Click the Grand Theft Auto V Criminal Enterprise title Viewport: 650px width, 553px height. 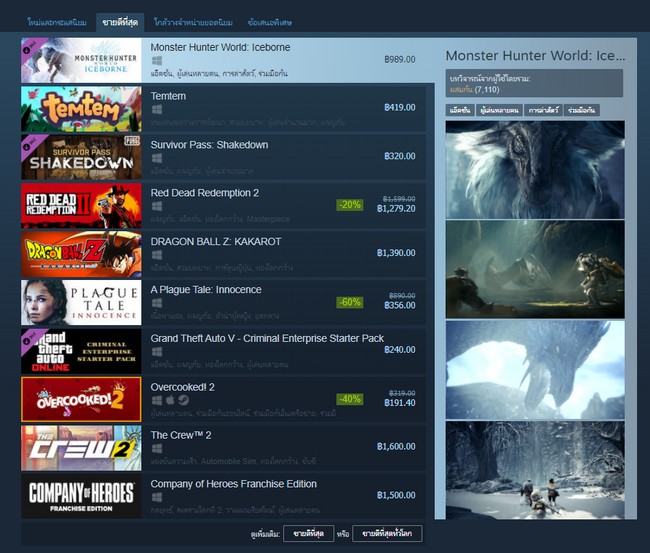pos(267,338)
